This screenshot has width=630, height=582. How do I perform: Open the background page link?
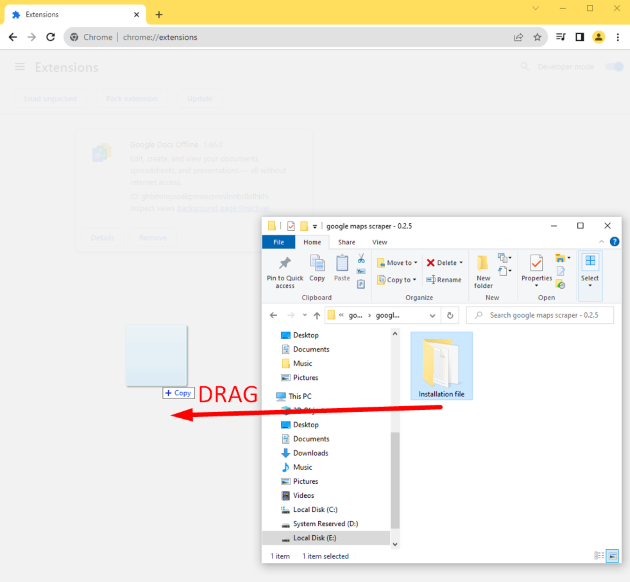click(223, 208)
